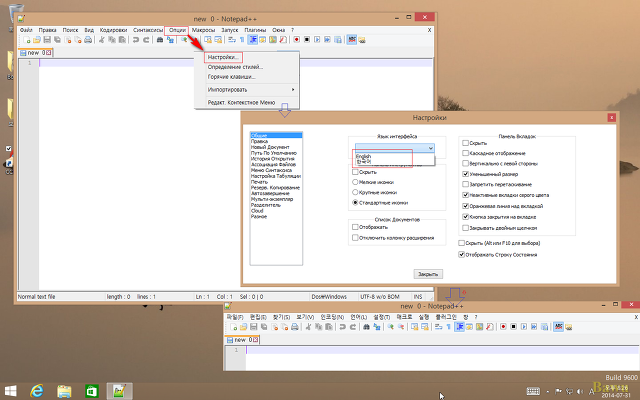640x400 pixels.
Task: Open File Explorer from taskbar
Action: click(64, 391)
